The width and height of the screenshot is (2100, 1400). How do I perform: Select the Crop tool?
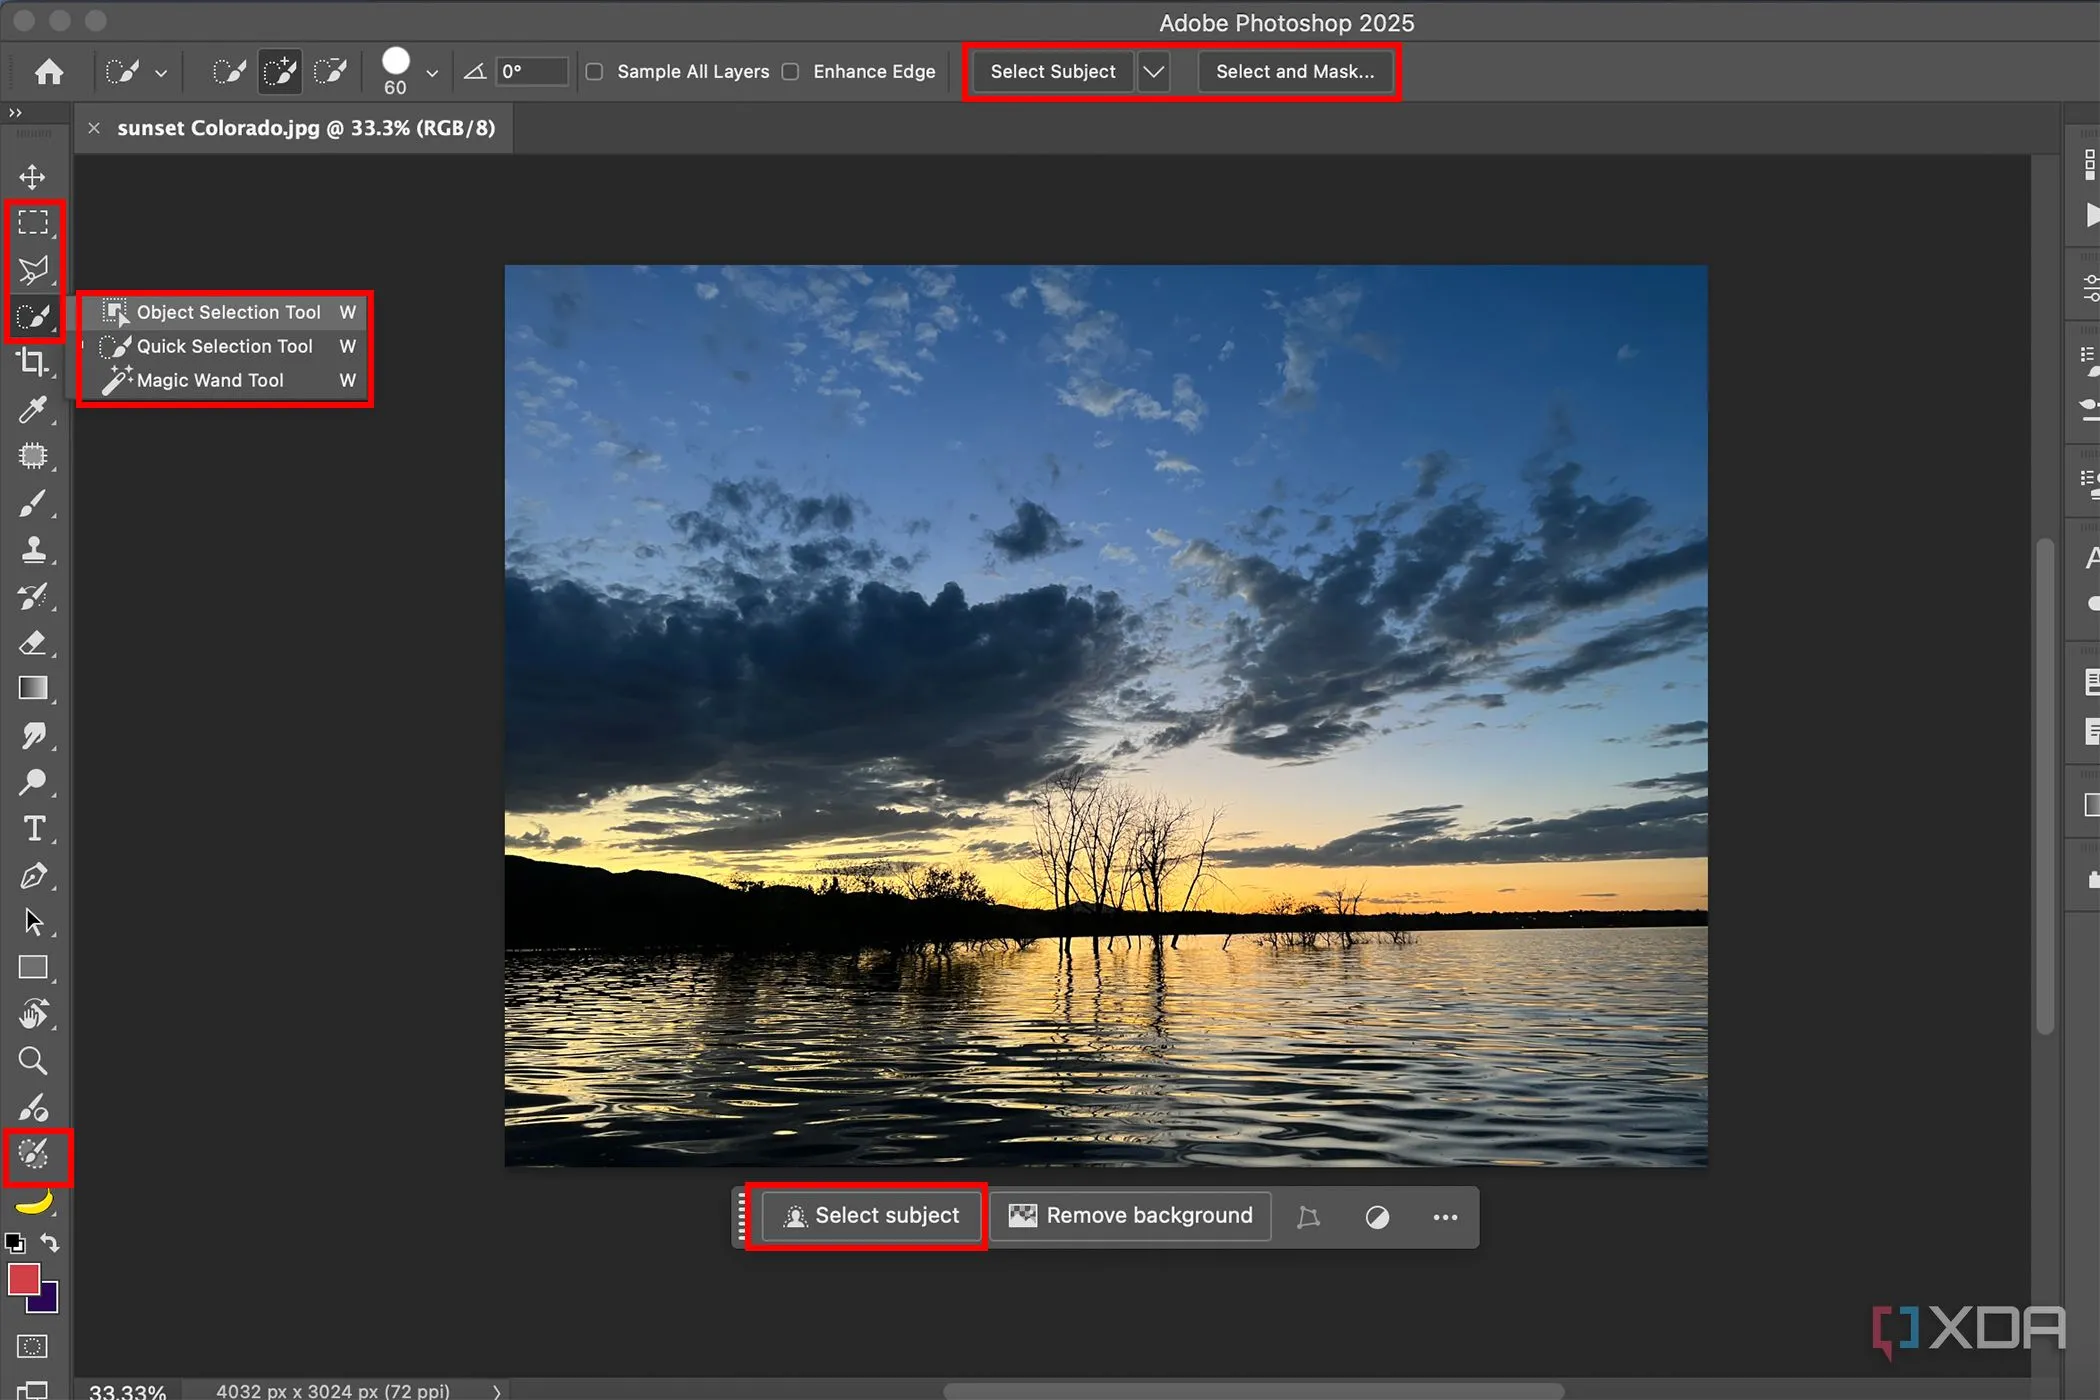click(33, 362)
